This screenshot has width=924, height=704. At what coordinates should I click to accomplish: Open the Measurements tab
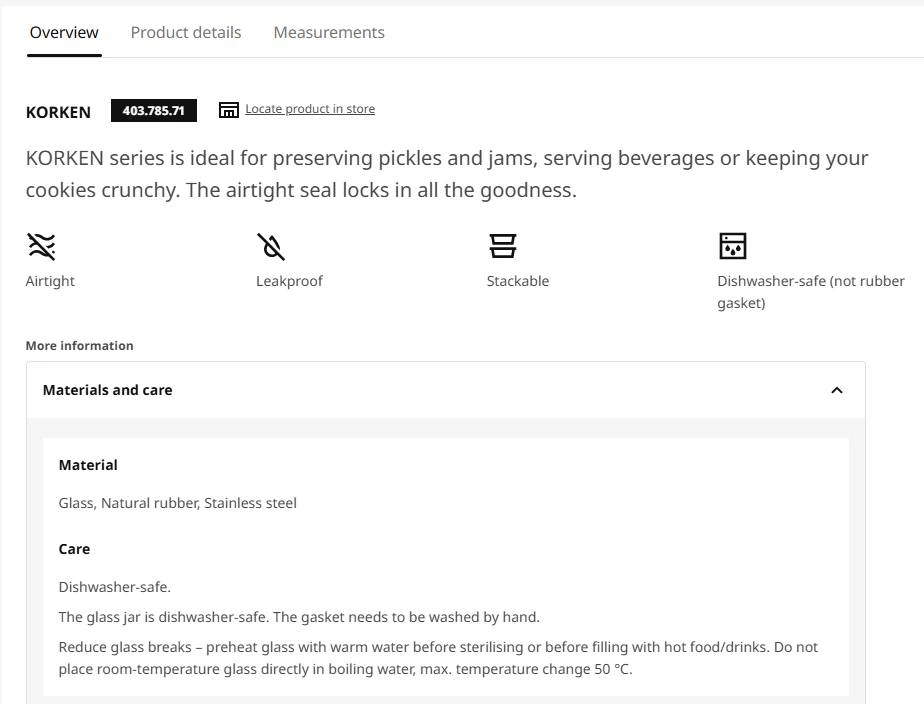pos(329,32)
